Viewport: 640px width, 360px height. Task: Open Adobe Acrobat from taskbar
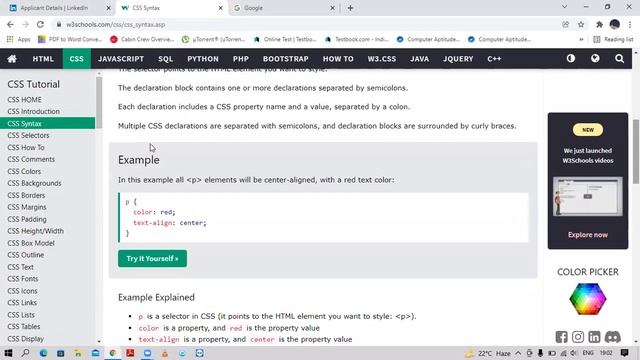tap(130, 353)
